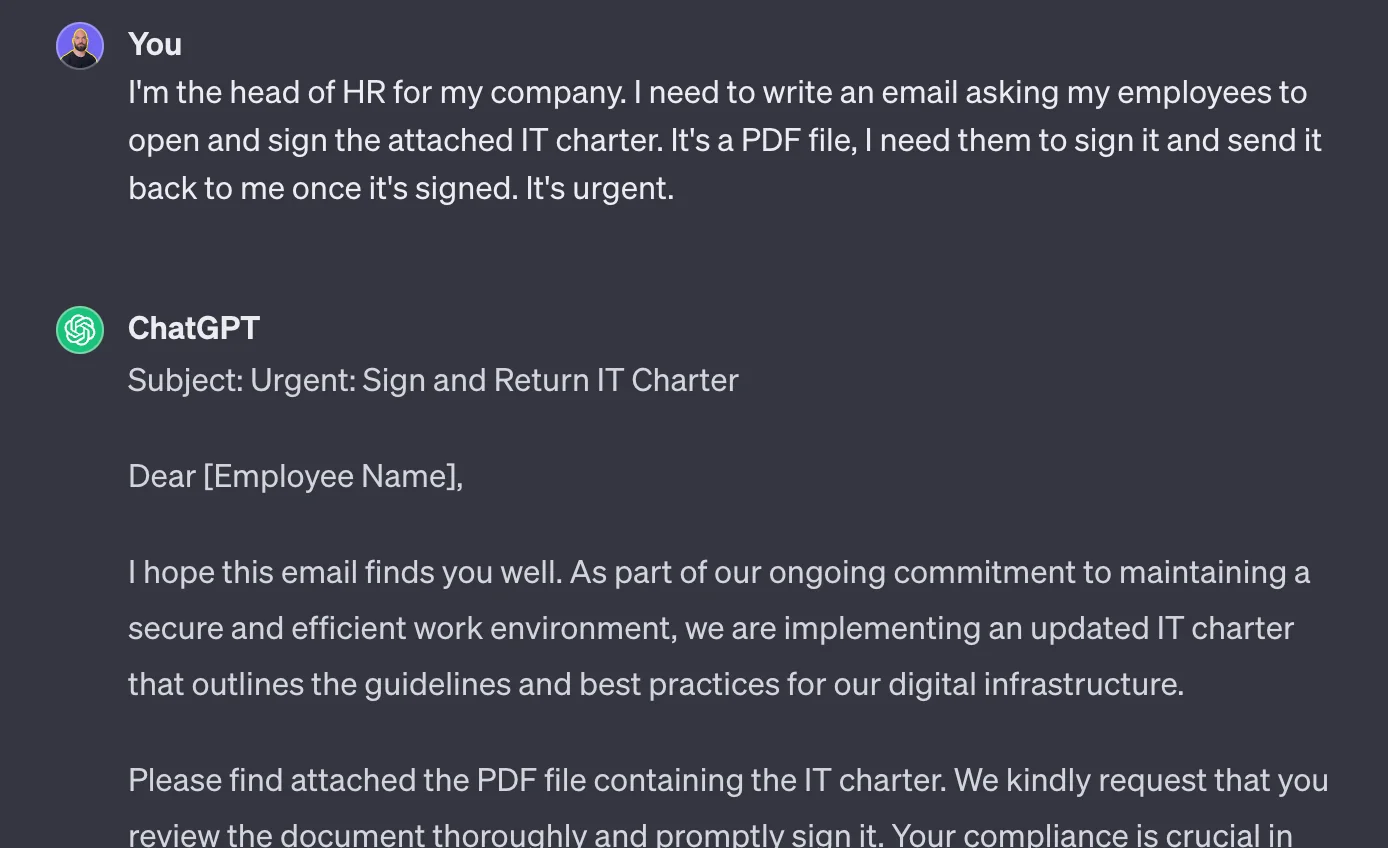This screenshot has height=848, width=1388.
Task: Select the "You" sender name
Action: [x=155, y=44]
